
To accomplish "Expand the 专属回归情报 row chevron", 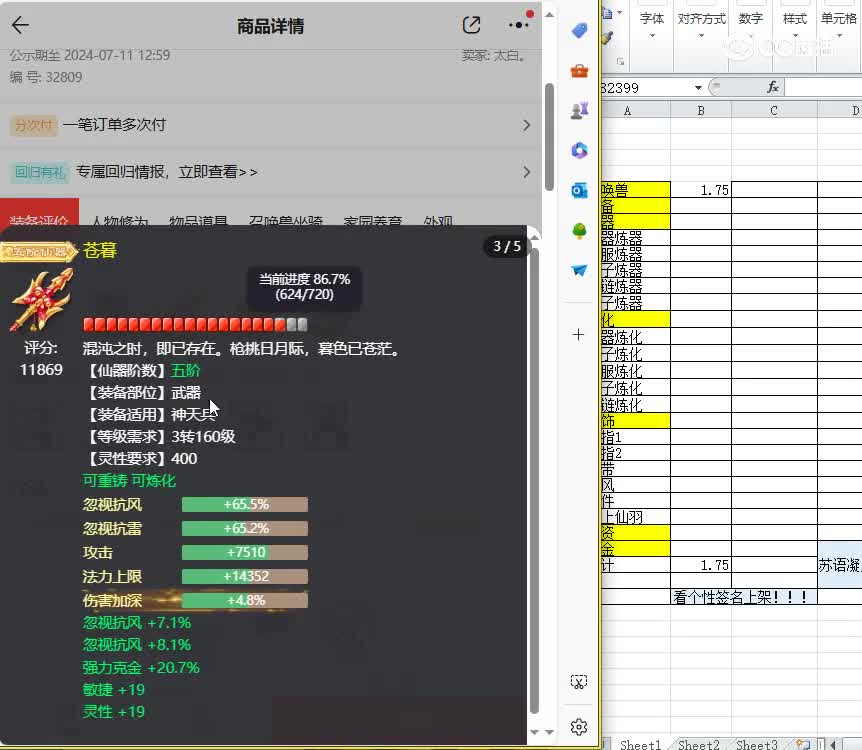I will 526,172.
